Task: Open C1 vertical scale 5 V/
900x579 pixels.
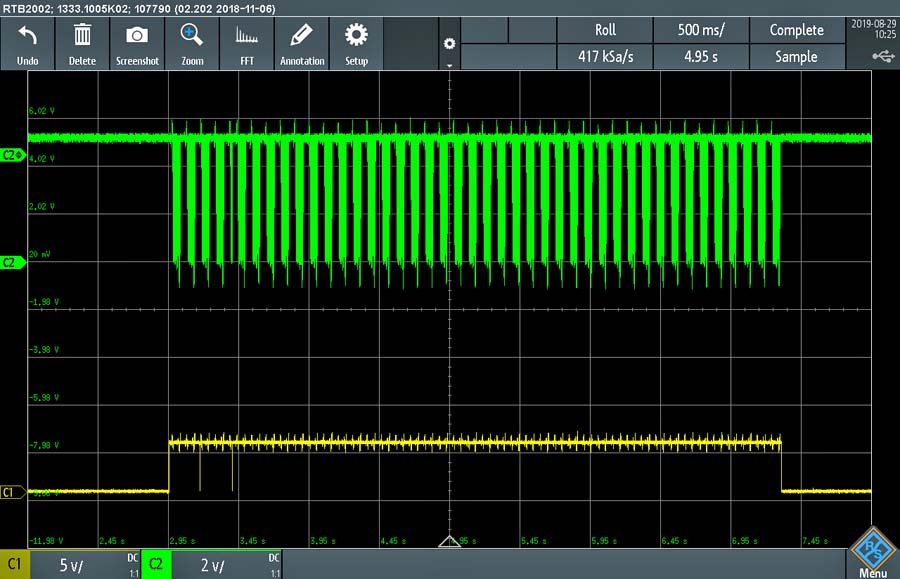Action: tap(72, 566)
